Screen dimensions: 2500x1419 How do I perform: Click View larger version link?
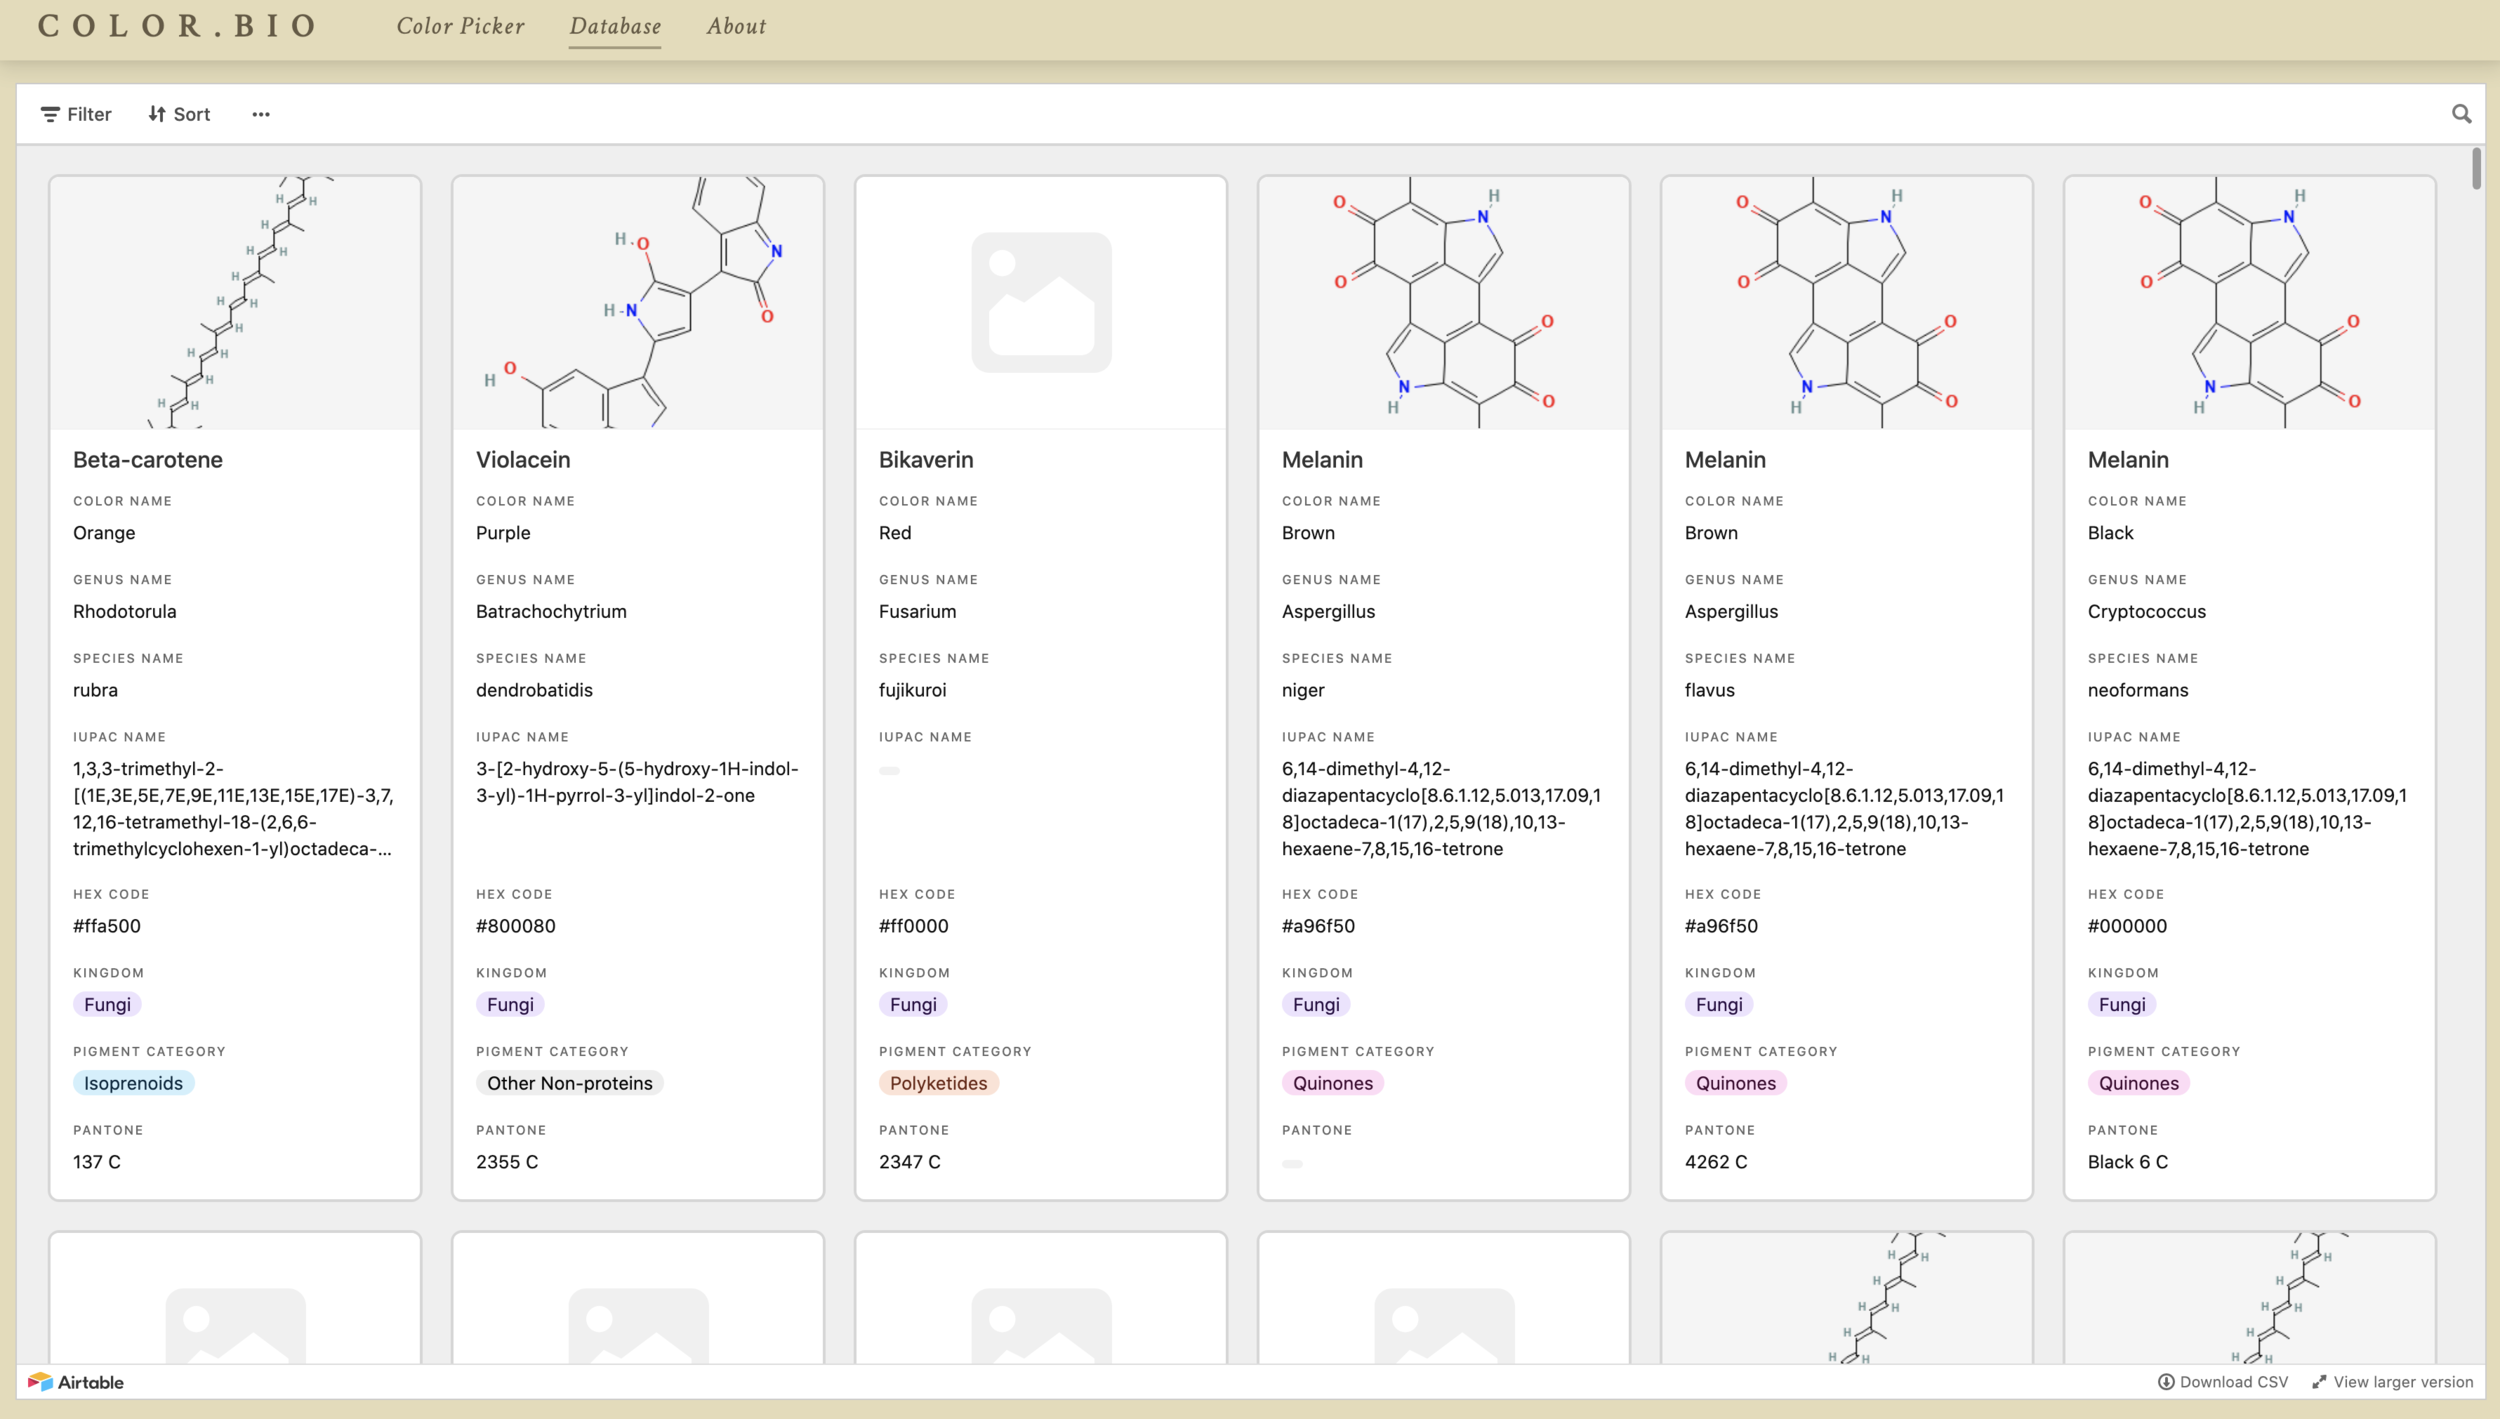2392,1382
